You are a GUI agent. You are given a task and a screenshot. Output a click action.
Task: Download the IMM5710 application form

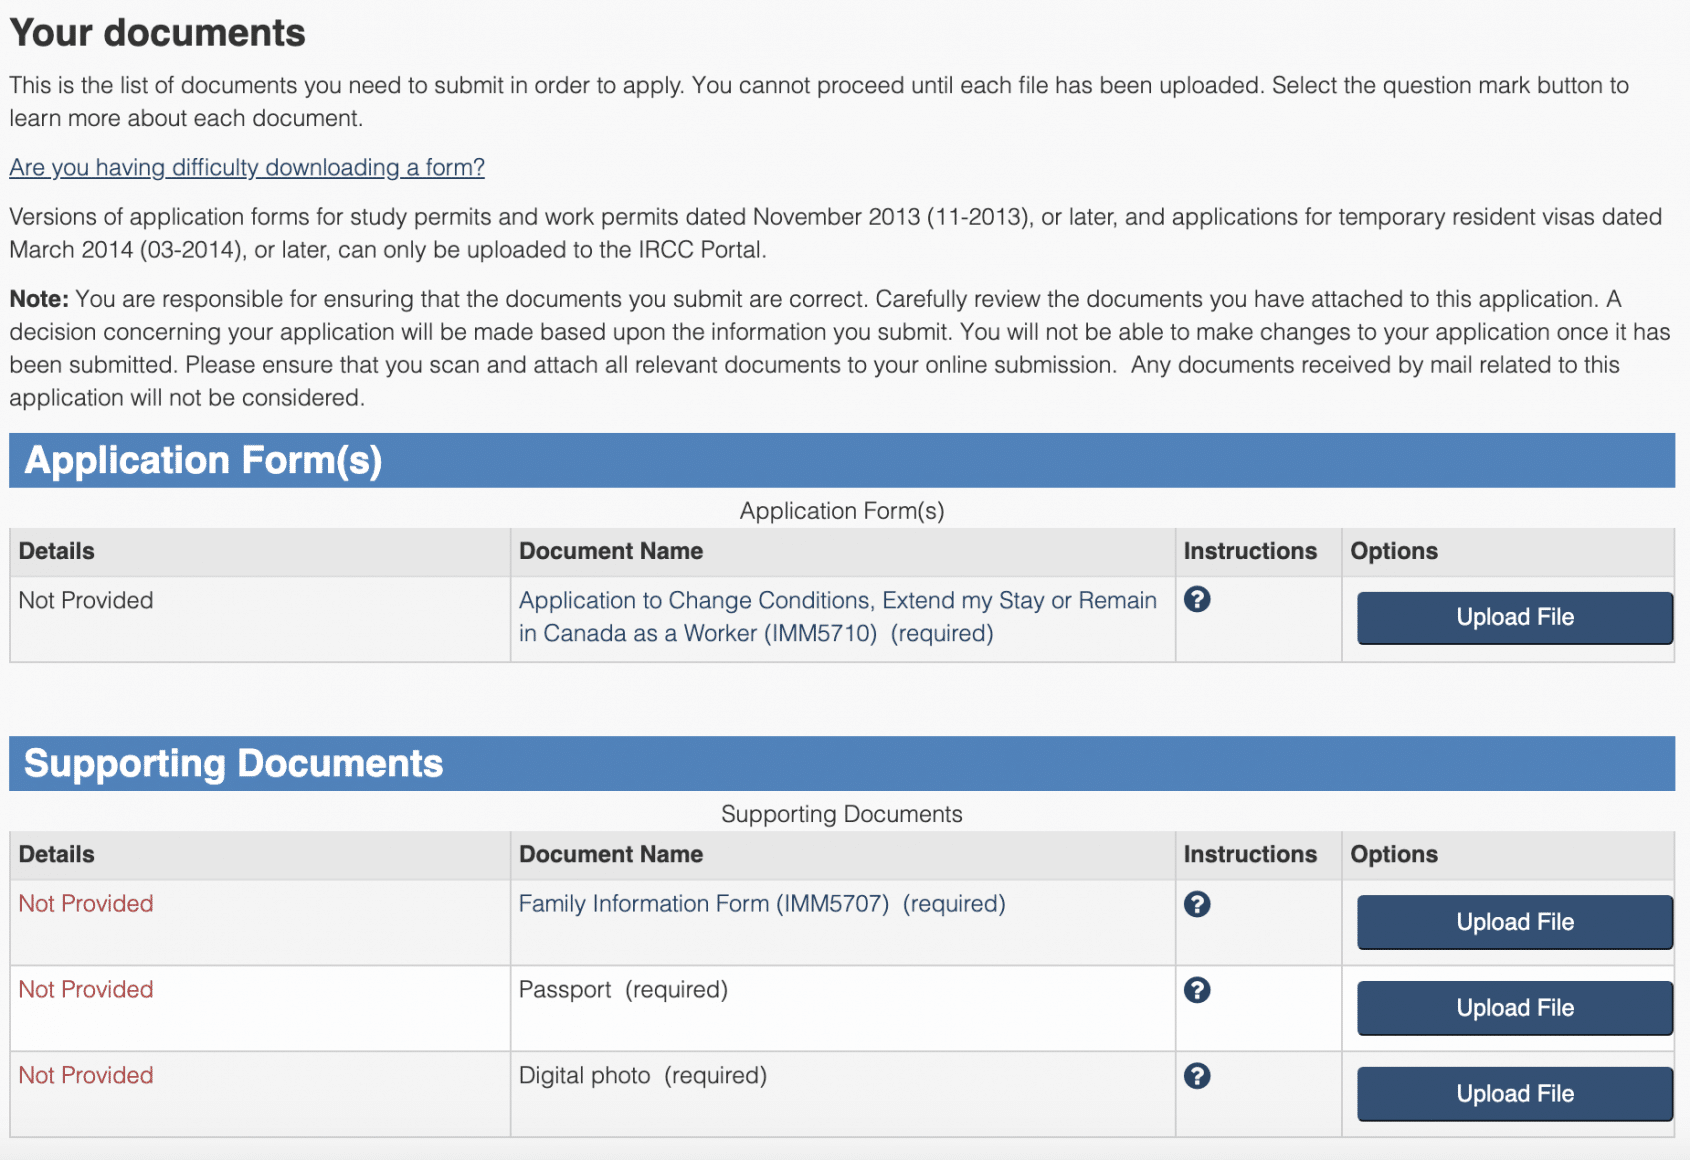coord(837,616)
